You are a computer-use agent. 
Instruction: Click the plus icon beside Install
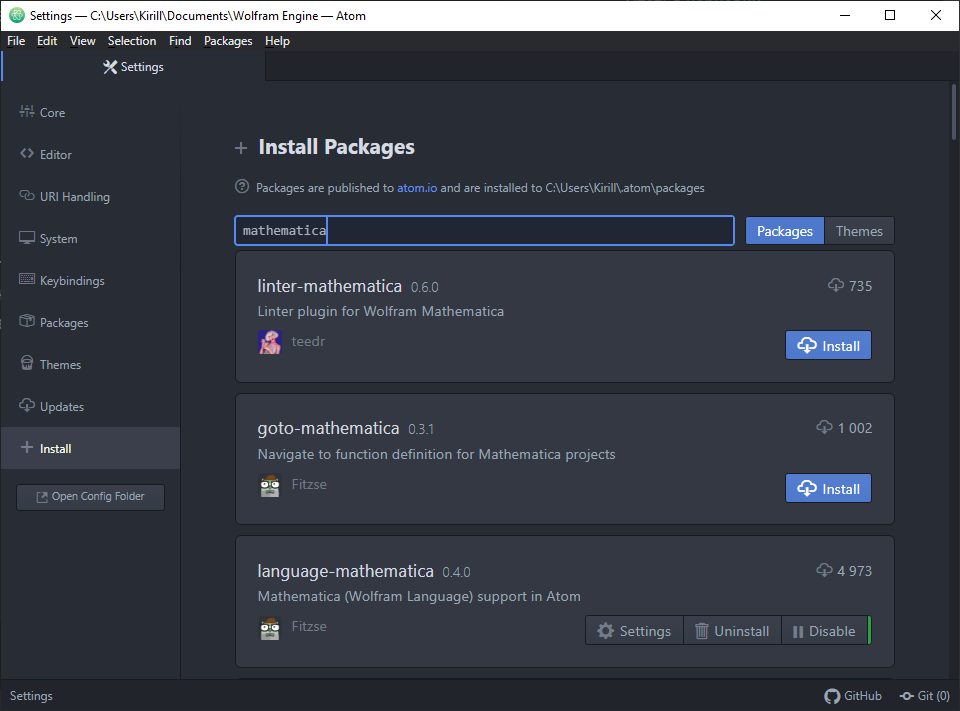(x=27, y=448)
